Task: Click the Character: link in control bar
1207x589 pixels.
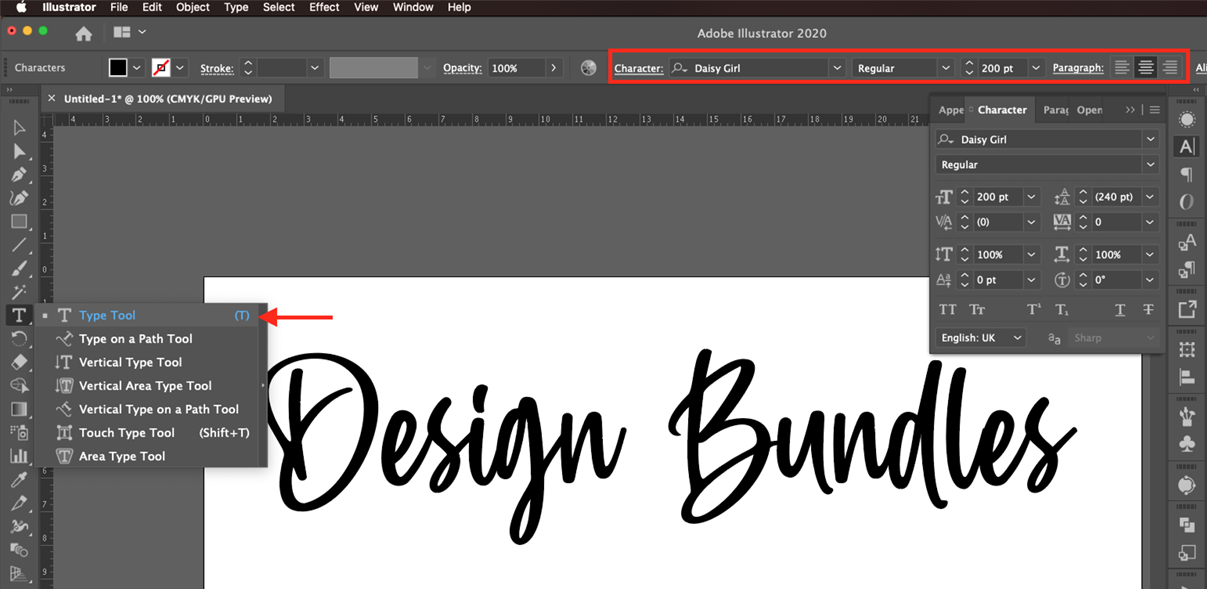Action: pos(638,68)
